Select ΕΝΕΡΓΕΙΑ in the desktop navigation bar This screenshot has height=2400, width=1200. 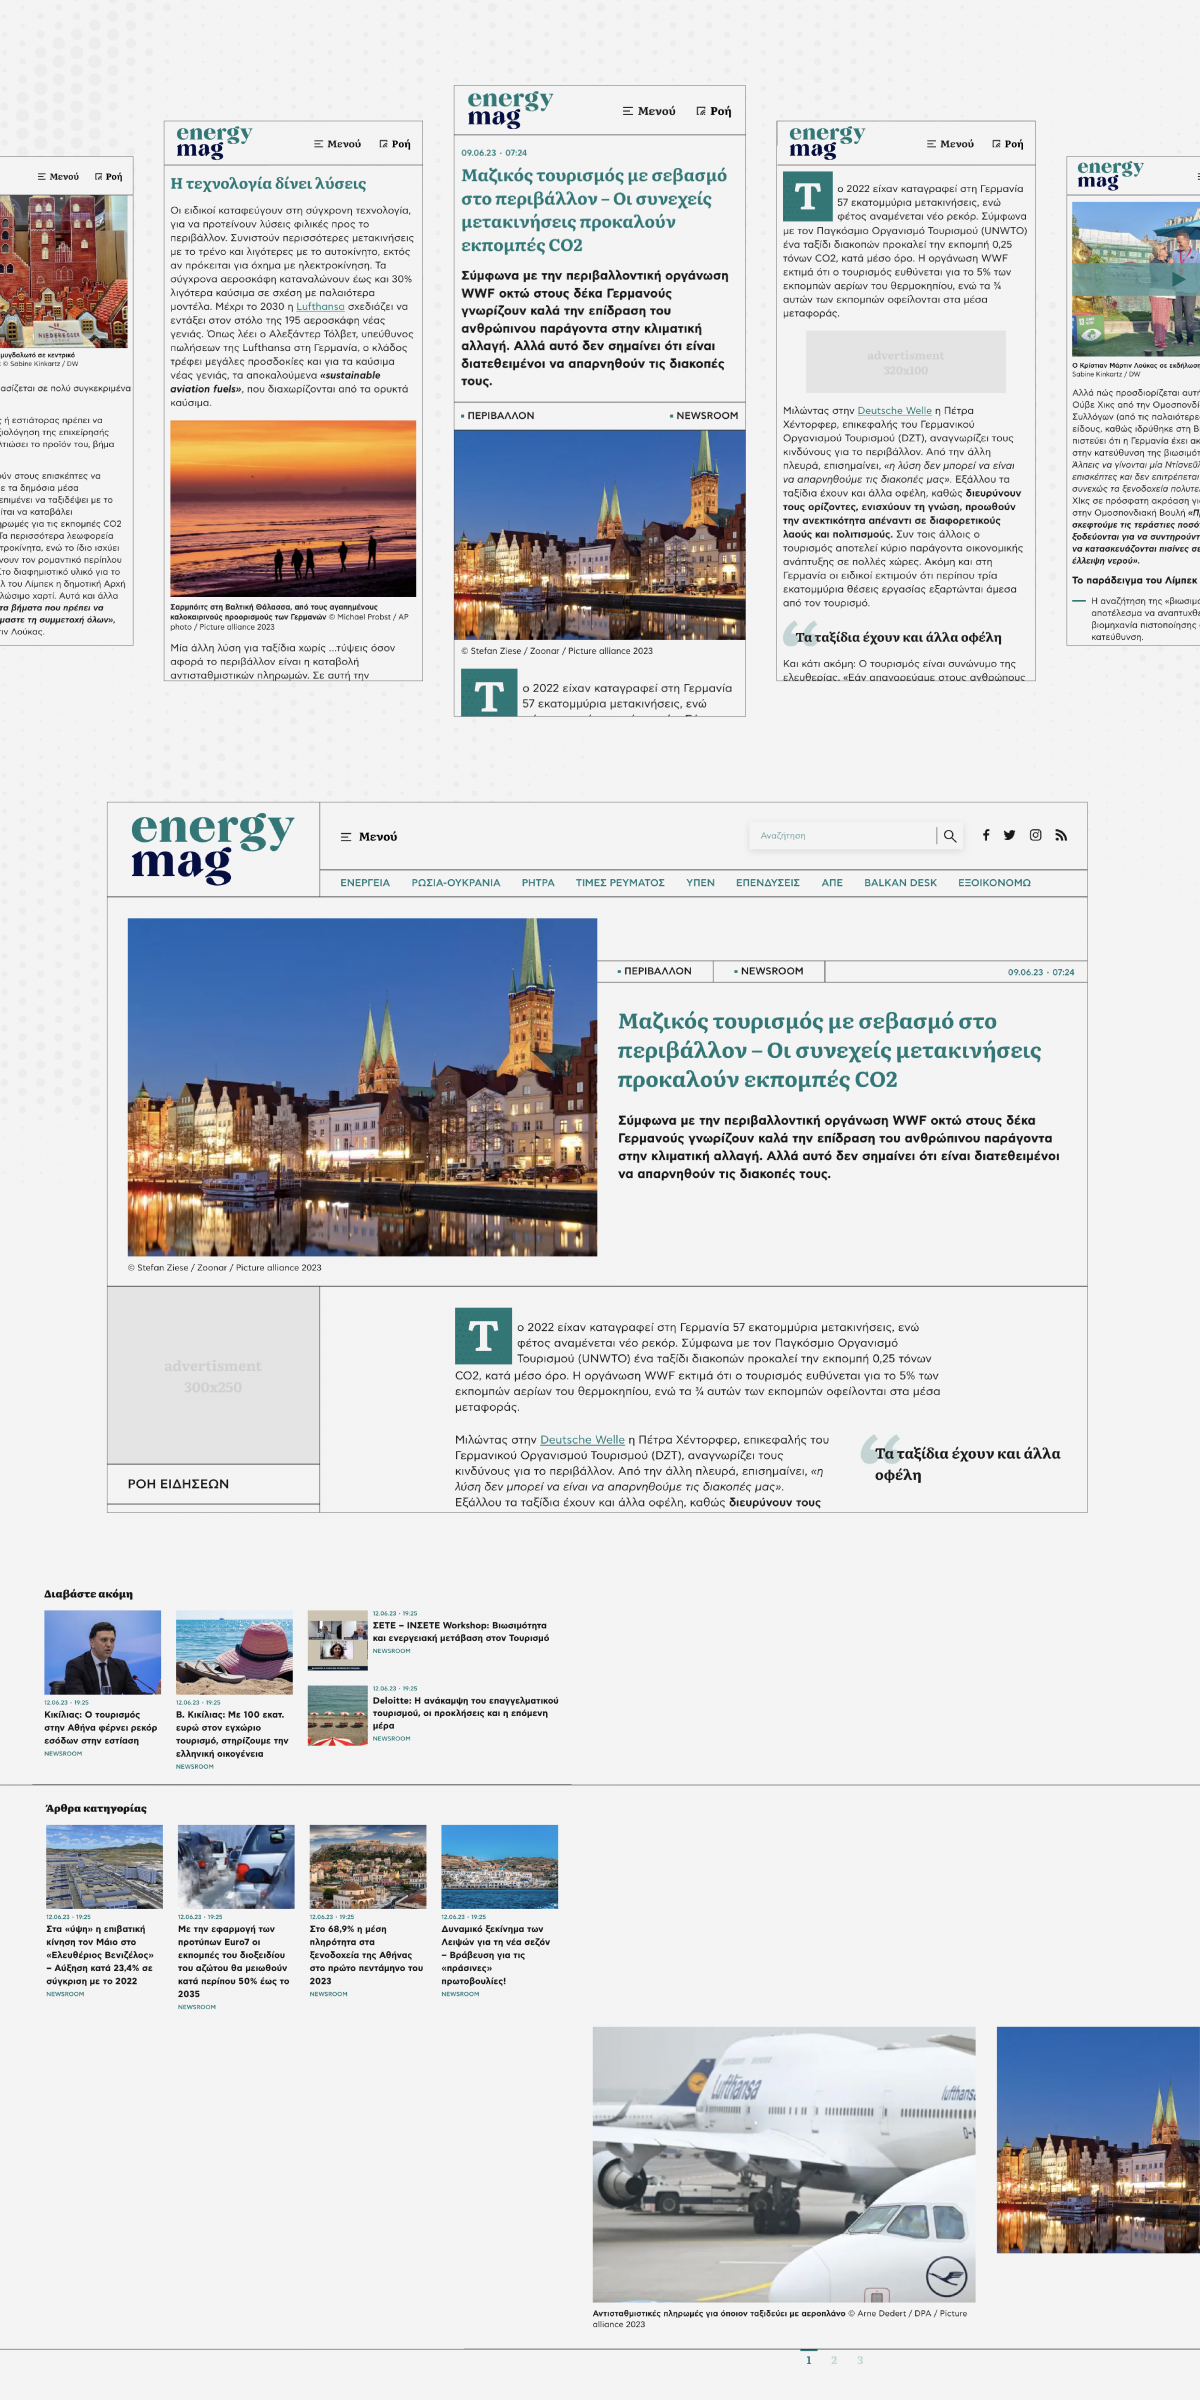point(365,883)
